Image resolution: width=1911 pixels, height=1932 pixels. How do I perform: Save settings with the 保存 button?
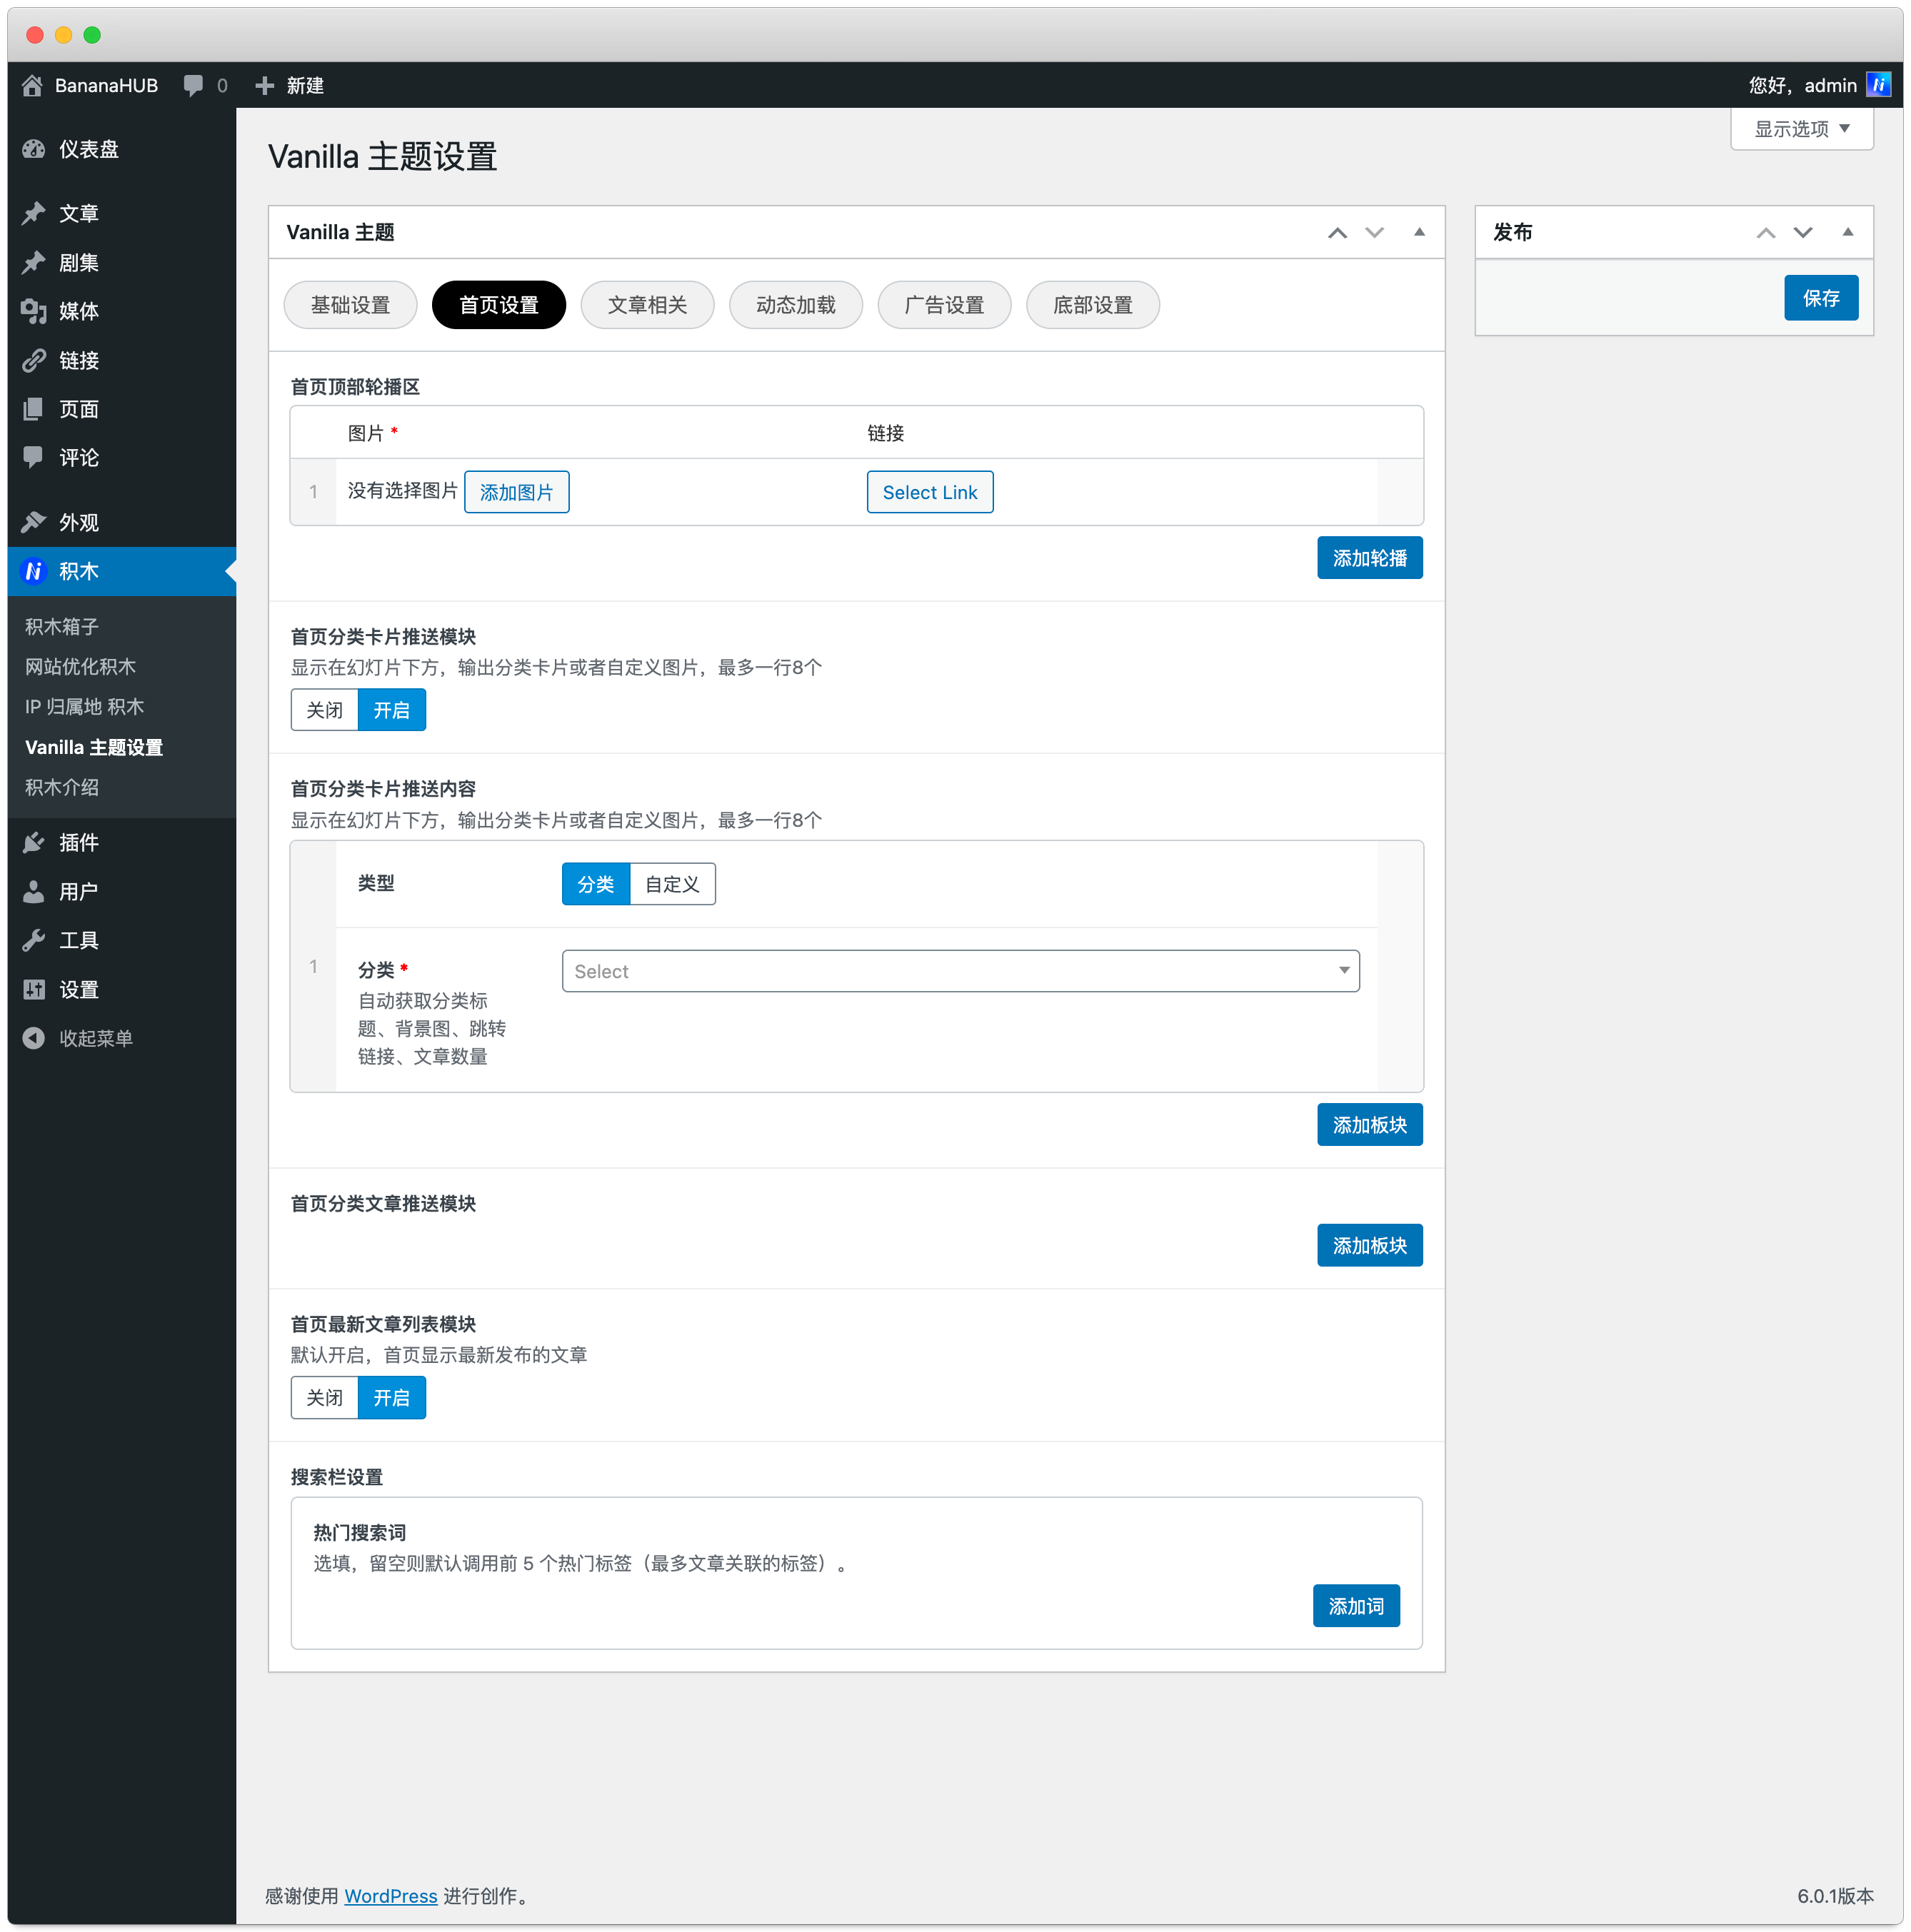click(1821, 298)
